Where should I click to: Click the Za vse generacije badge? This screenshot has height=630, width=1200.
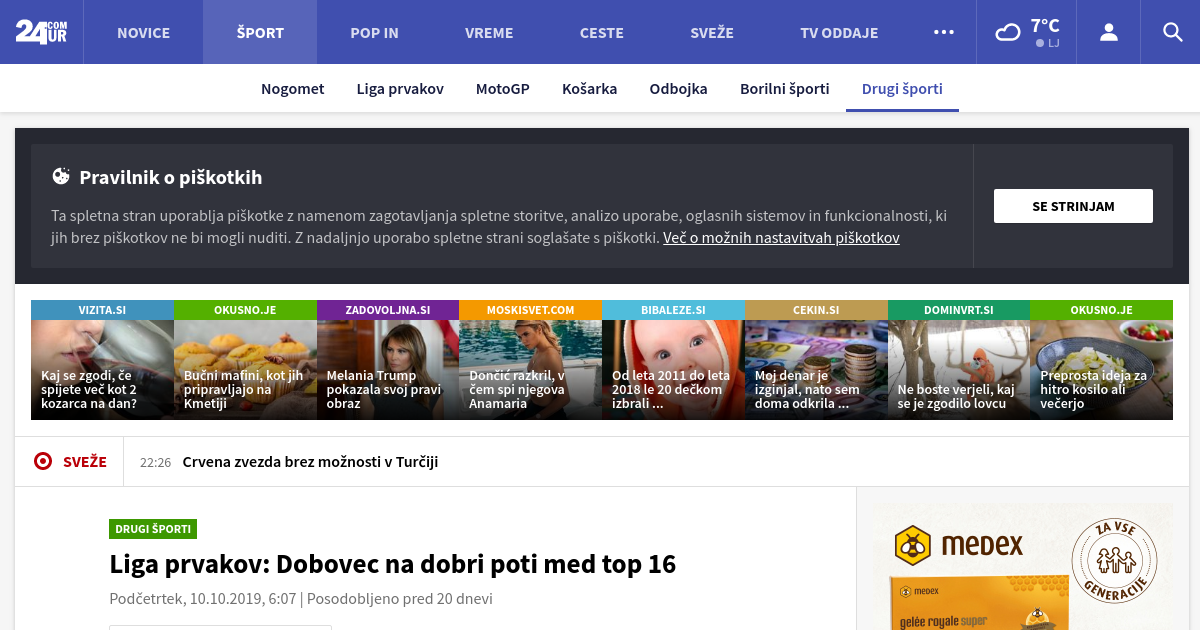point(1113,560)
